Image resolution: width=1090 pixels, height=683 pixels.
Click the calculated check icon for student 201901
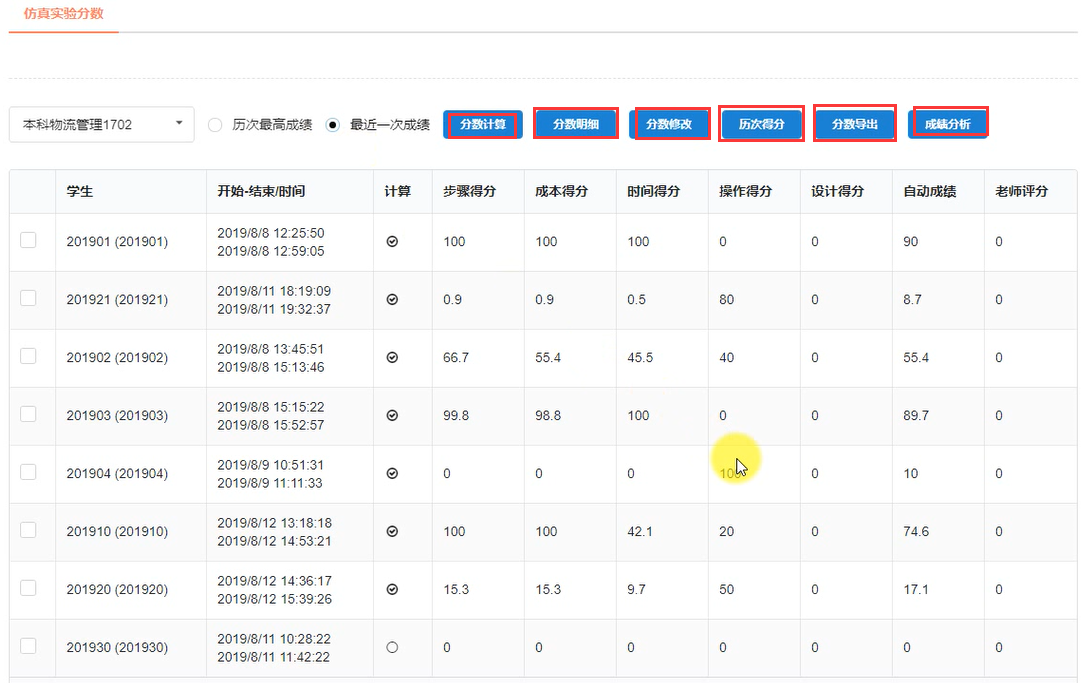pos(392,241)
